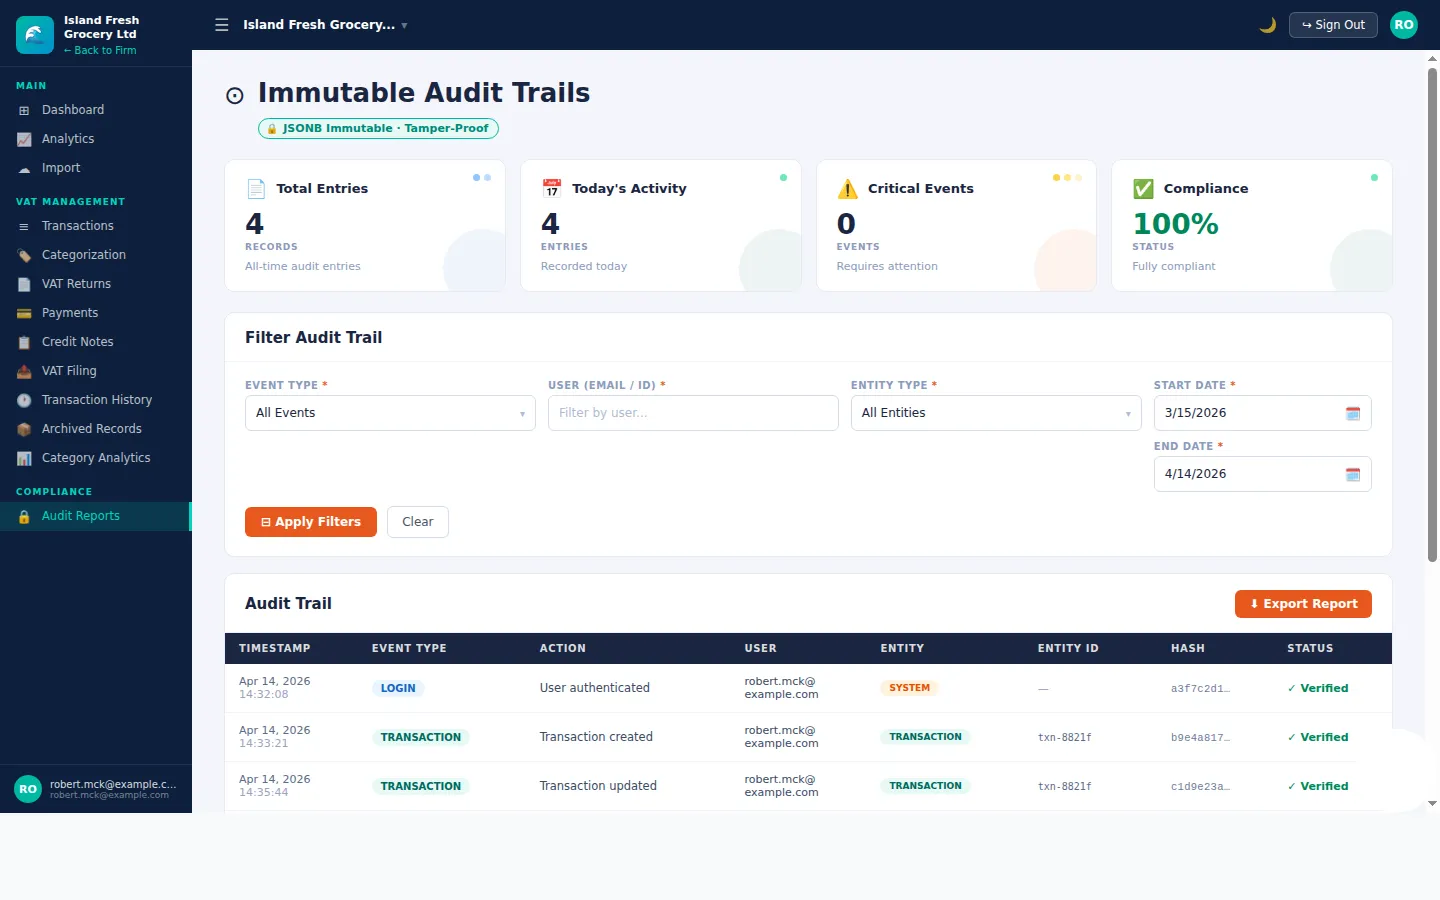The image size is (1440, 900).
Task: Click the Apr 14 14:33:21 timestamp
Action: click(x=274, y=737)
